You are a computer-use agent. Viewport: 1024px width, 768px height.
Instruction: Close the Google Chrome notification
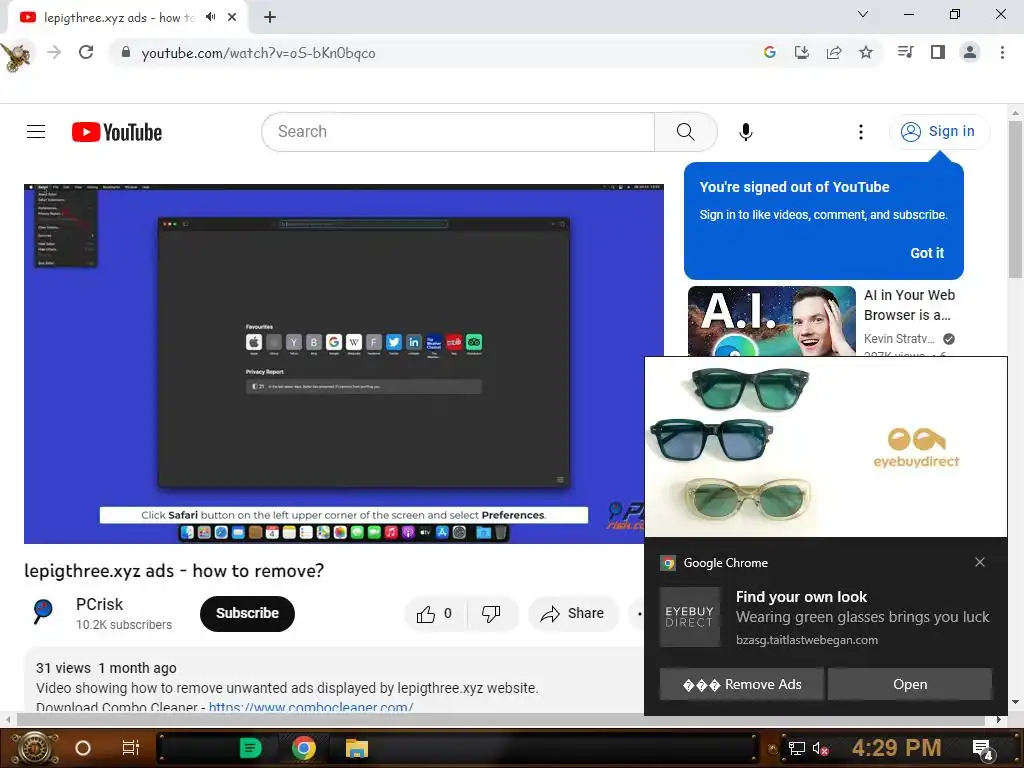coord(980,562)
